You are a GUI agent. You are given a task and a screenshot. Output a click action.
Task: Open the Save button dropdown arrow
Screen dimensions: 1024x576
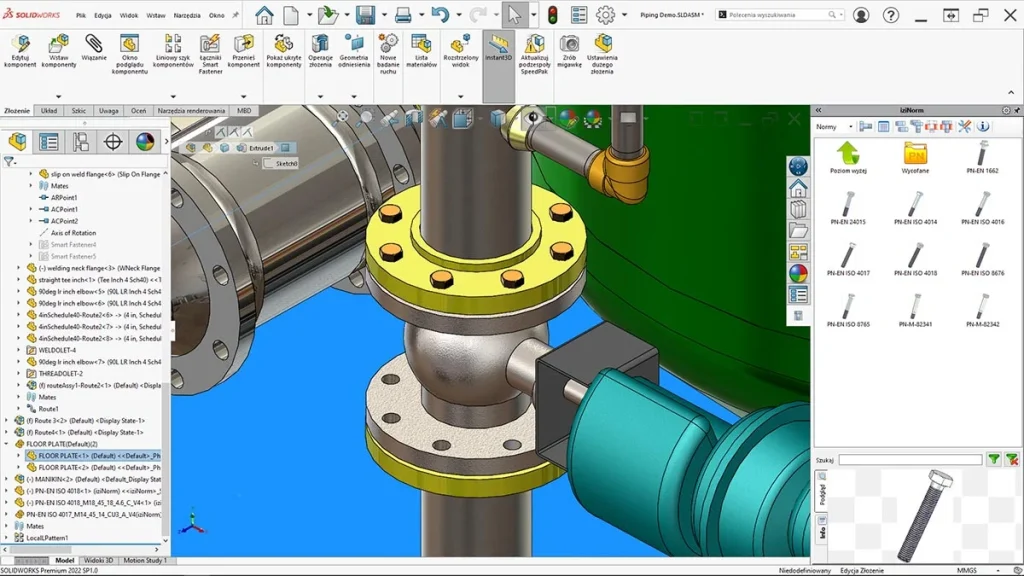[x=383, y=14]
